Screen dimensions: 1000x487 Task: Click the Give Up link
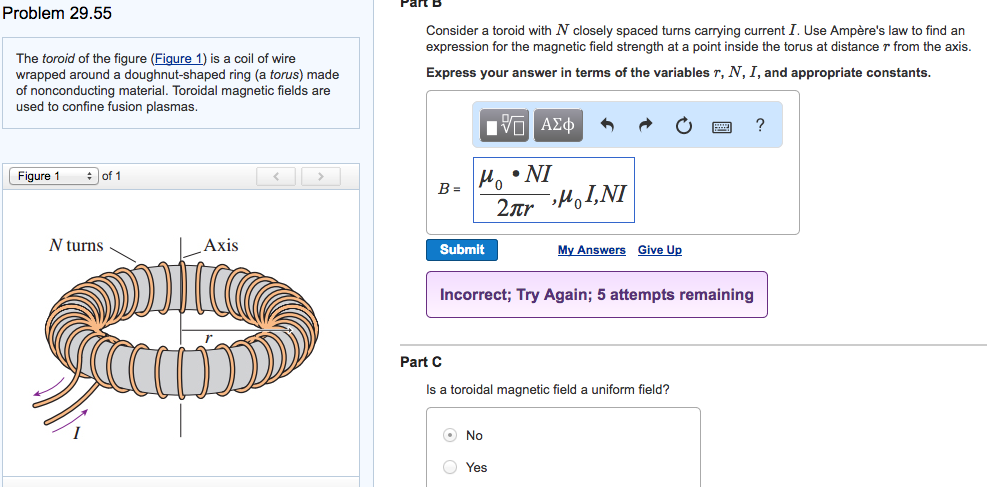point(659,250)
